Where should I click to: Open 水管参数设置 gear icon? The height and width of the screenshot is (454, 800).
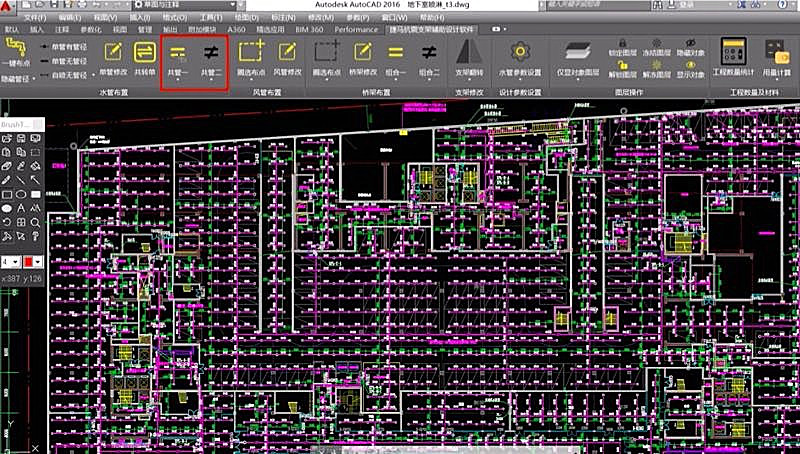point(520,52)
